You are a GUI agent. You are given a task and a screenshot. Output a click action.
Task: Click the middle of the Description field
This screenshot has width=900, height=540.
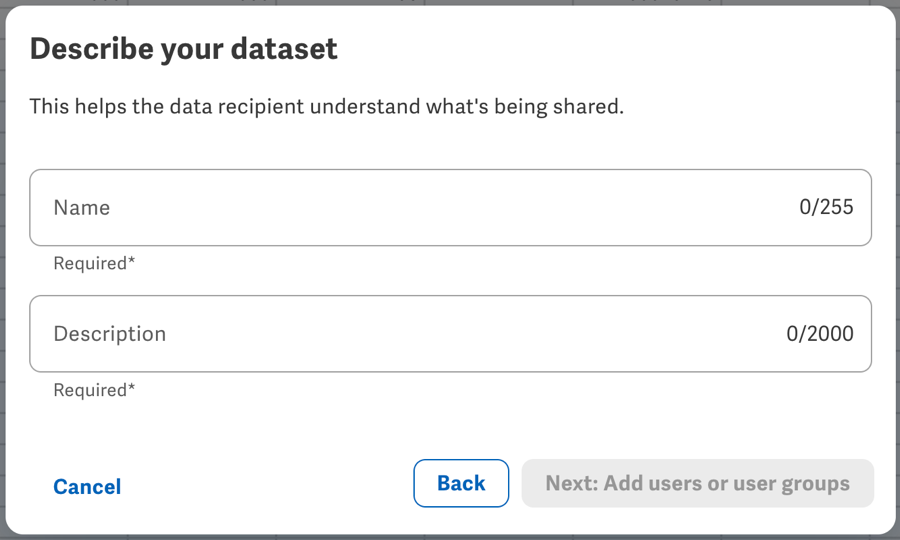pos(450,334)
